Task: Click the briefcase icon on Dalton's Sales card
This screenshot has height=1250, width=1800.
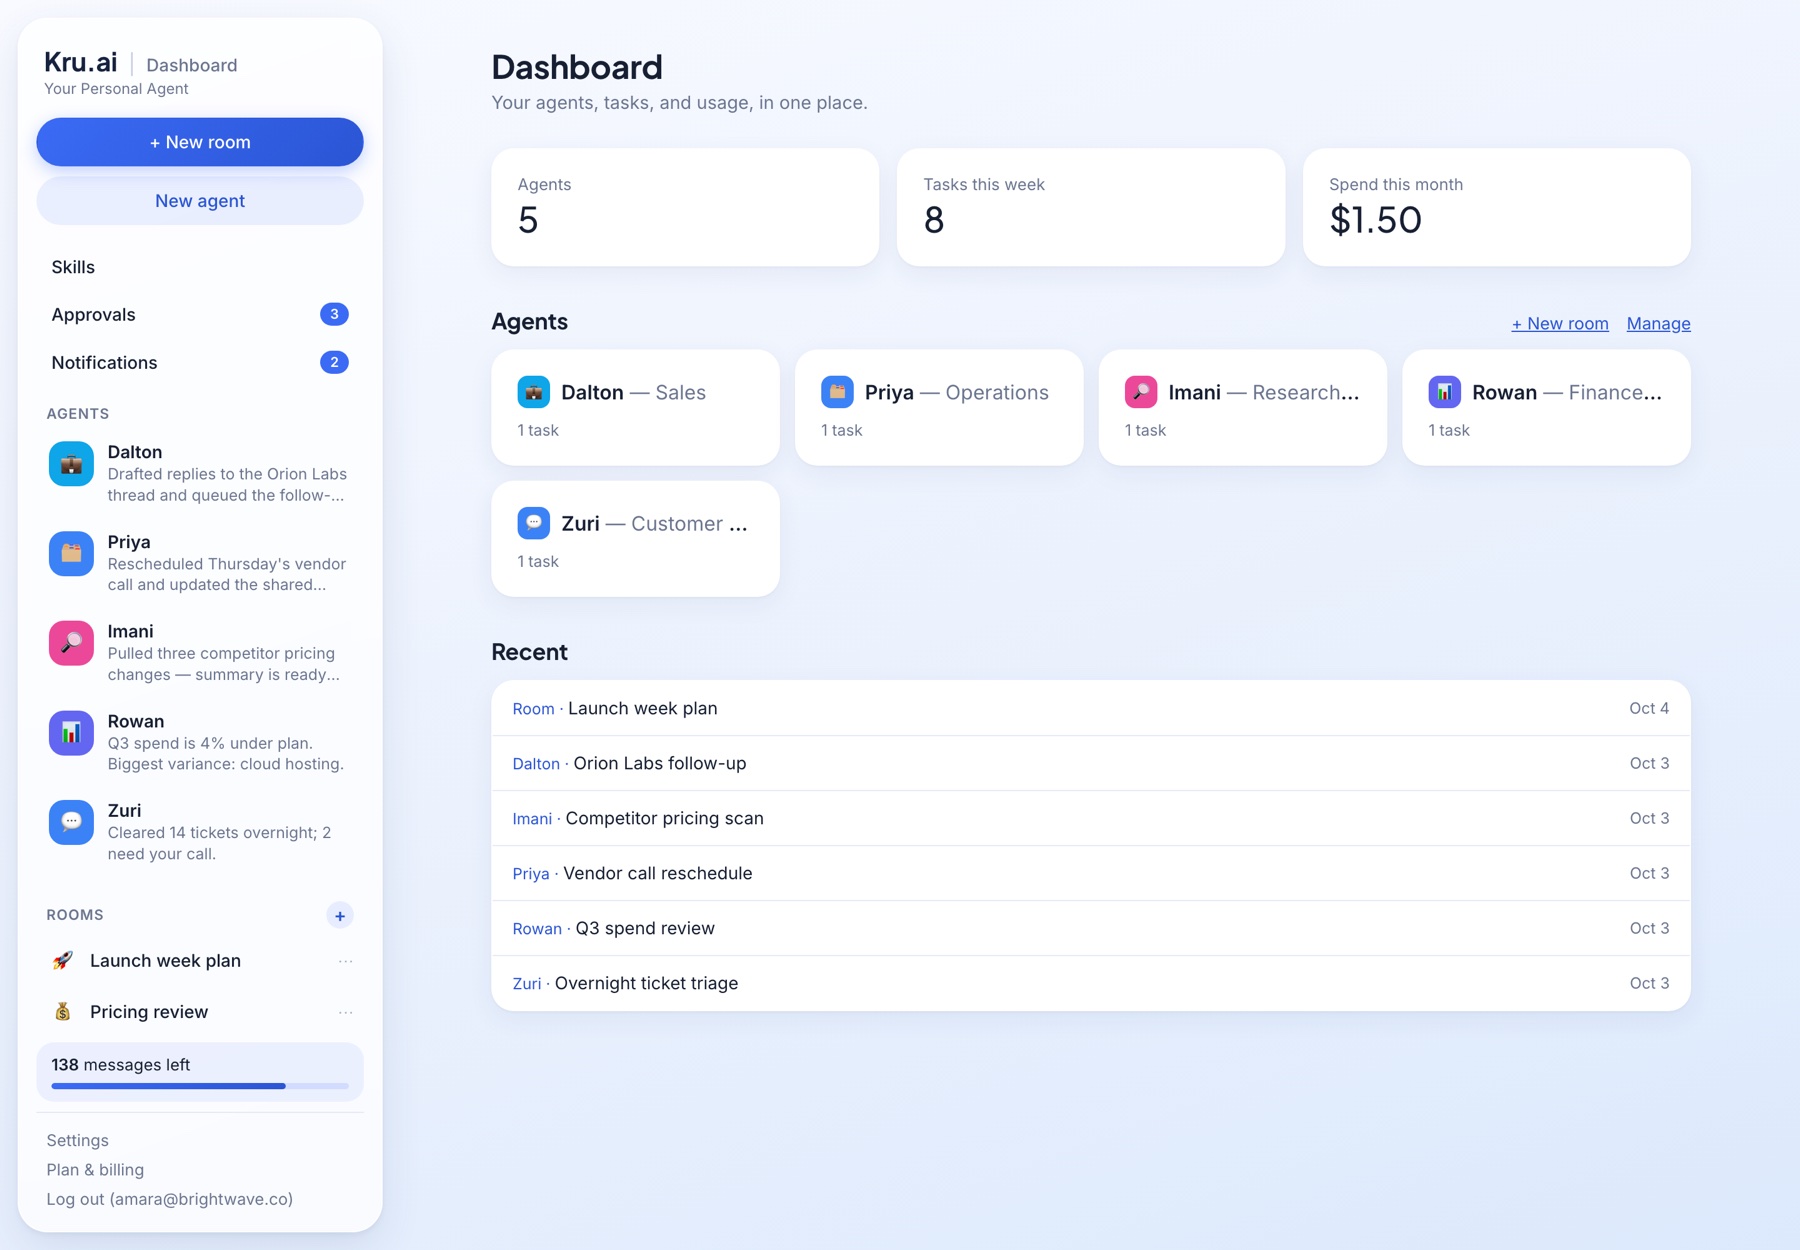Action: [x=533, y=392]
